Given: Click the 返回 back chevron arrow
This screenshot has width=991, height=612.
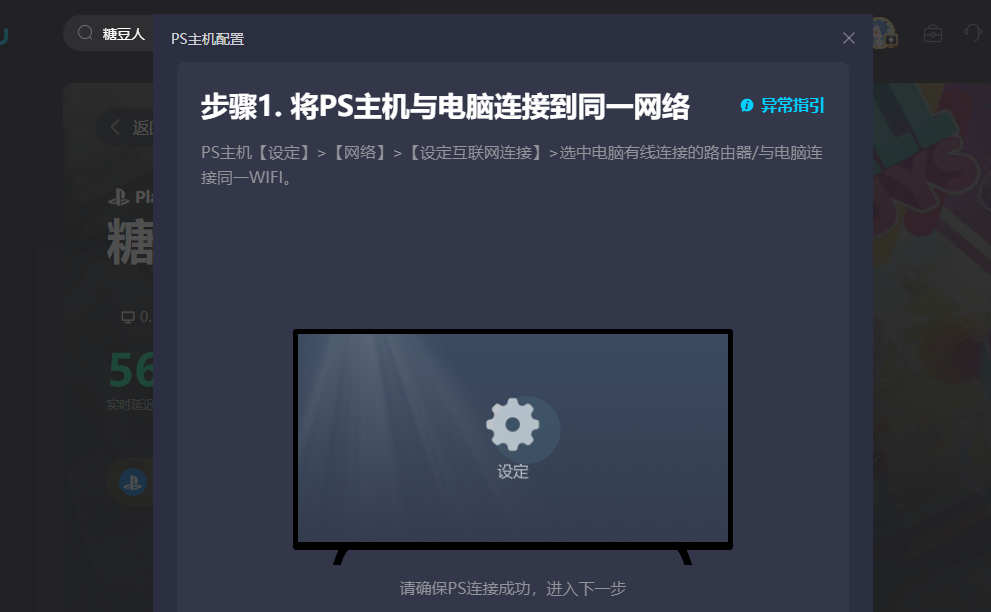Looking at the screenshot, I should (115, 127).
